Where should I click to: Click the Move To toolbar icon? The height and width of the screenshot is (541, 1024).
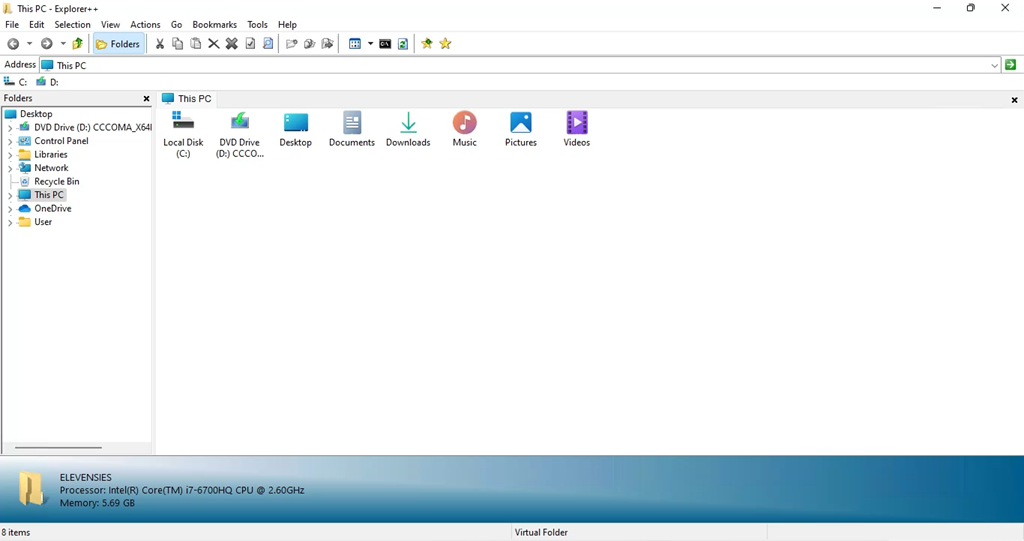(328, 44)
